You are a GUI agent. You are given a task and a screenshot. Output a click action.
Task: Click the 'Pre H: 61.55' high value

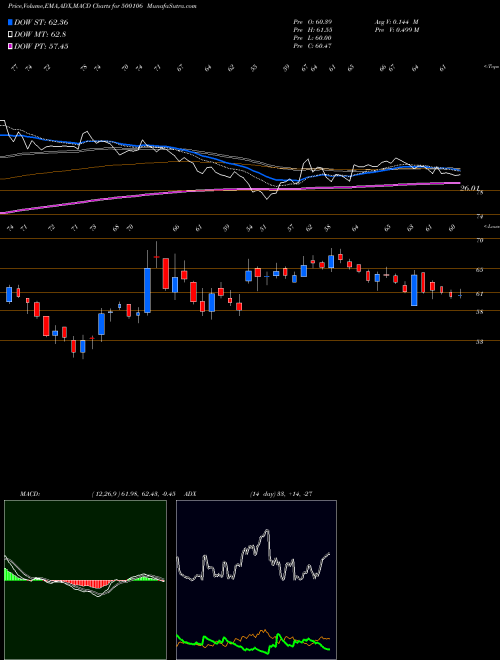[313, 29]
